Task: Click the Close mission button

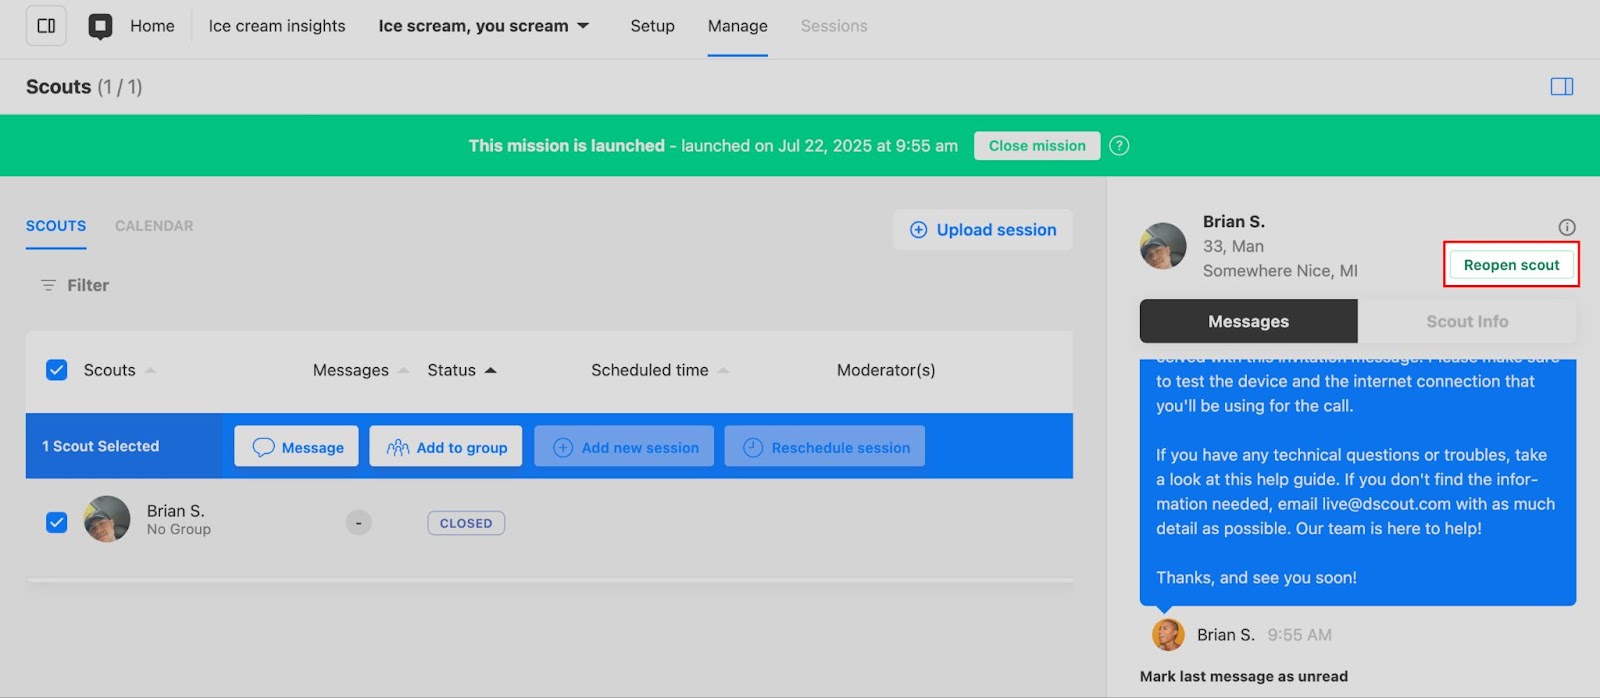Action: [1036, 146]
